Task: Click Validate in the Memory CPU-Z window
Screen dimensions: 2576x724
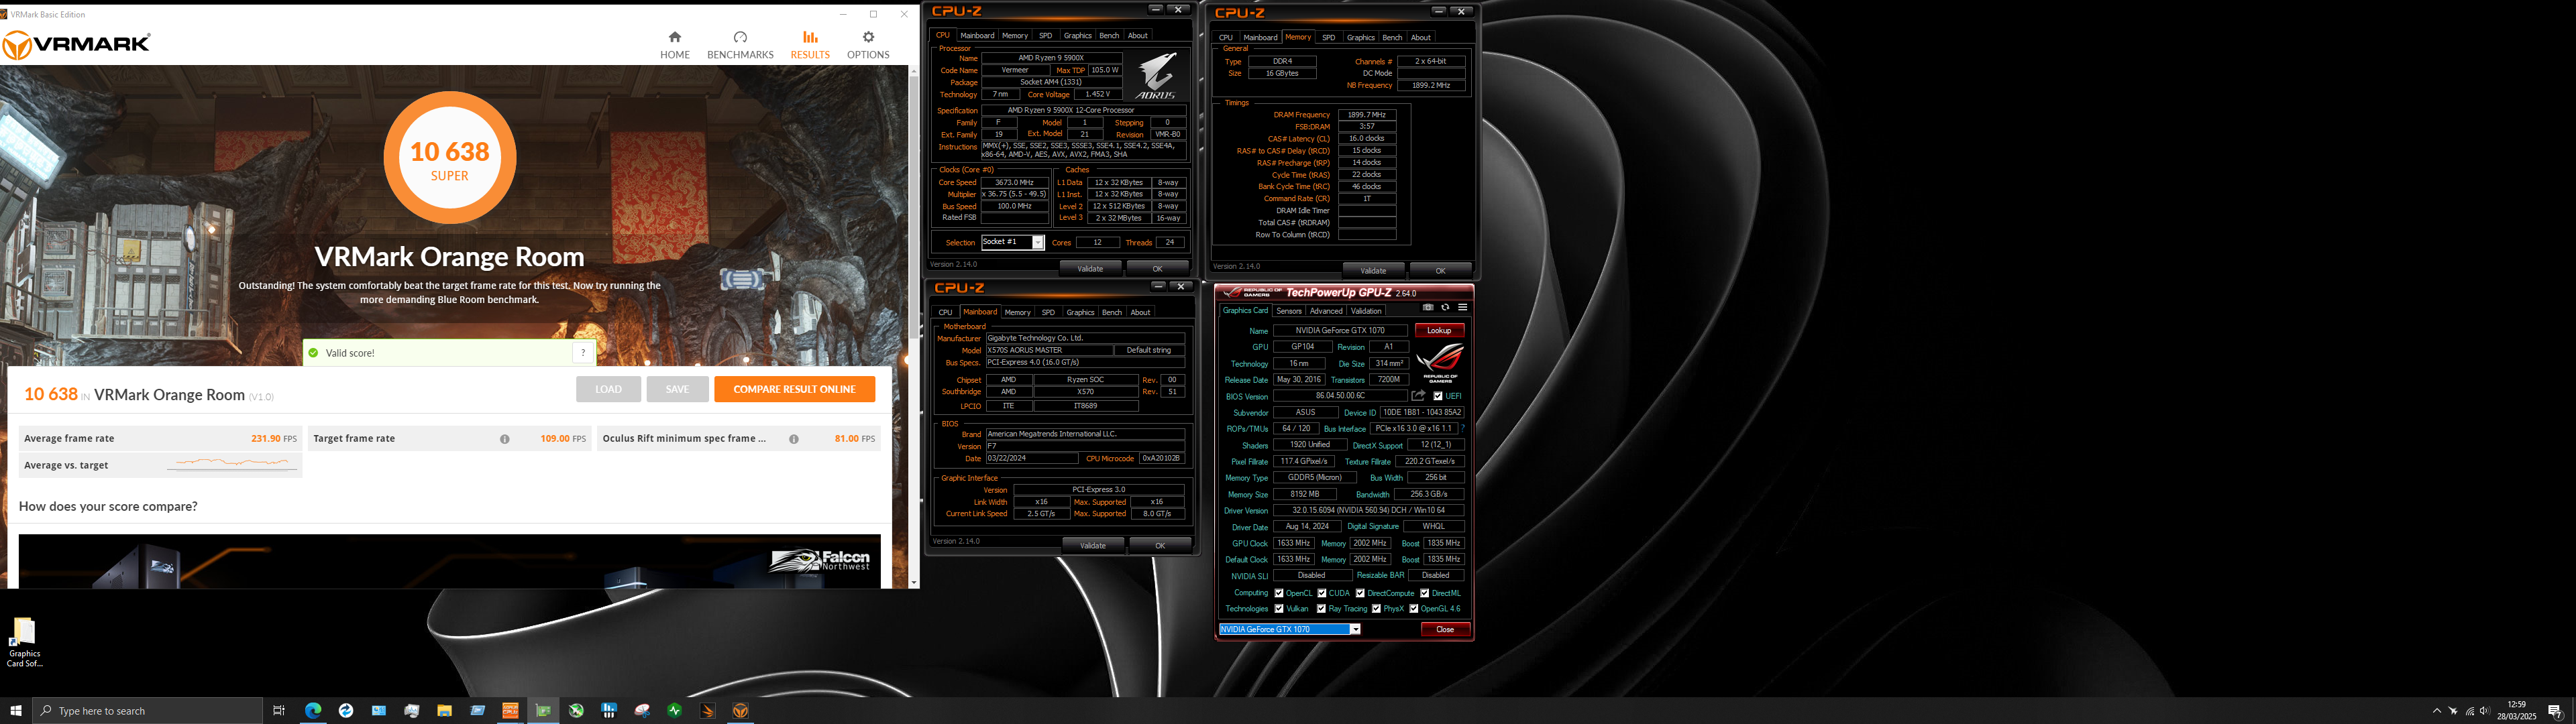Action: 1373,270
